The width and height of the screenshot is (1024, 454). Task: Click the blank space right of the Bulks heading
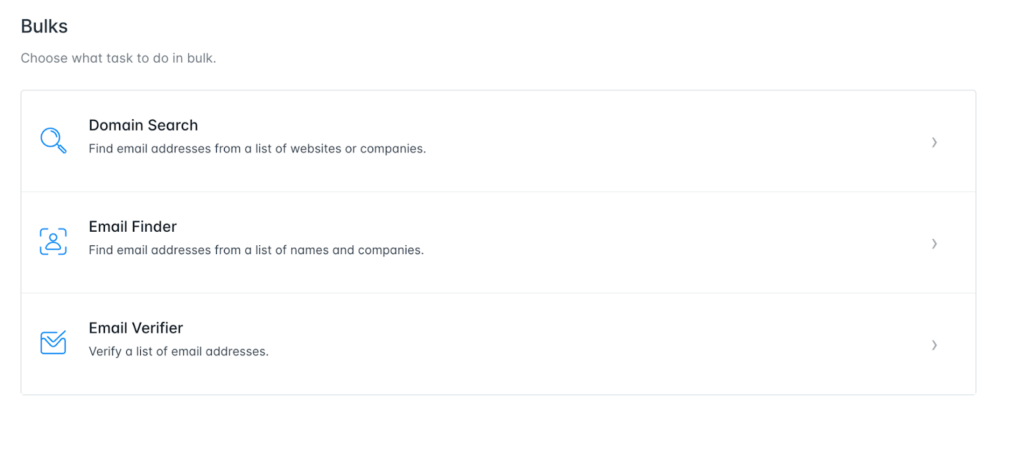click(500, 27)
